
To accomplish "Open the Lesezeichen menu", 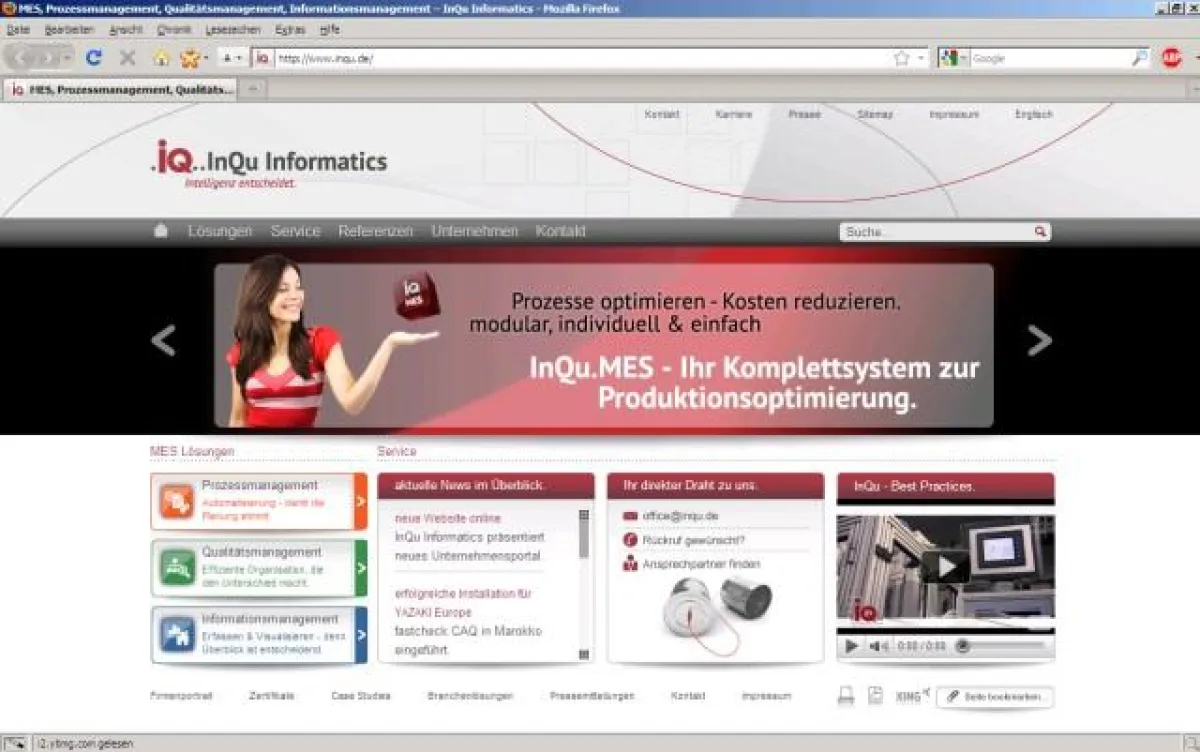I will pos(233,30).
